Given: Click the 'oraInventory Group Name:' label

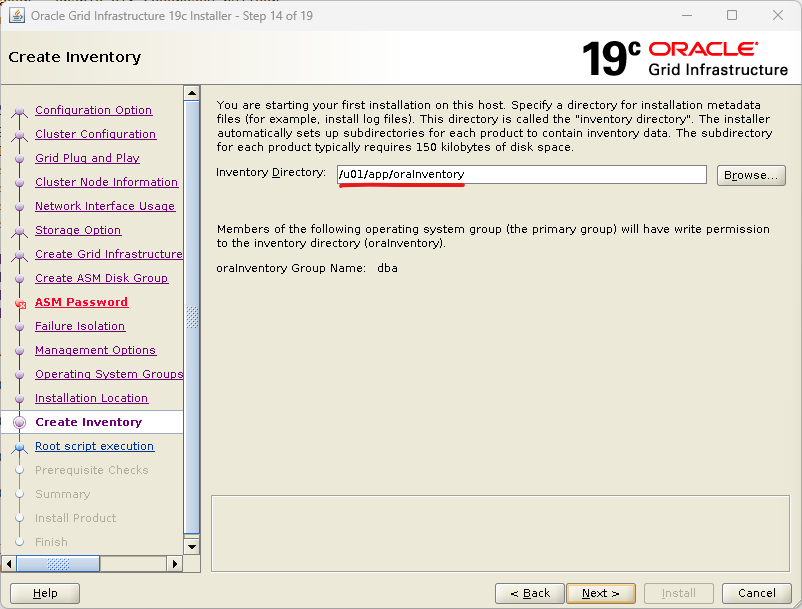Looking at the screenshot, I should [x=291, y=268].
